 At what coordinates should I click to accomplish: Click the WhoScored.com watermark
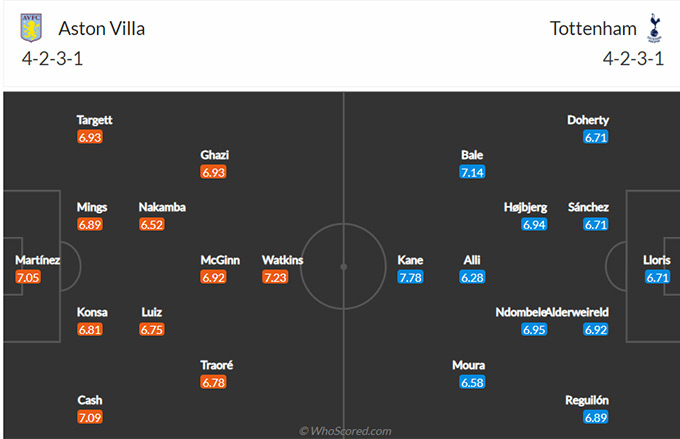click(x=345, y=431)
